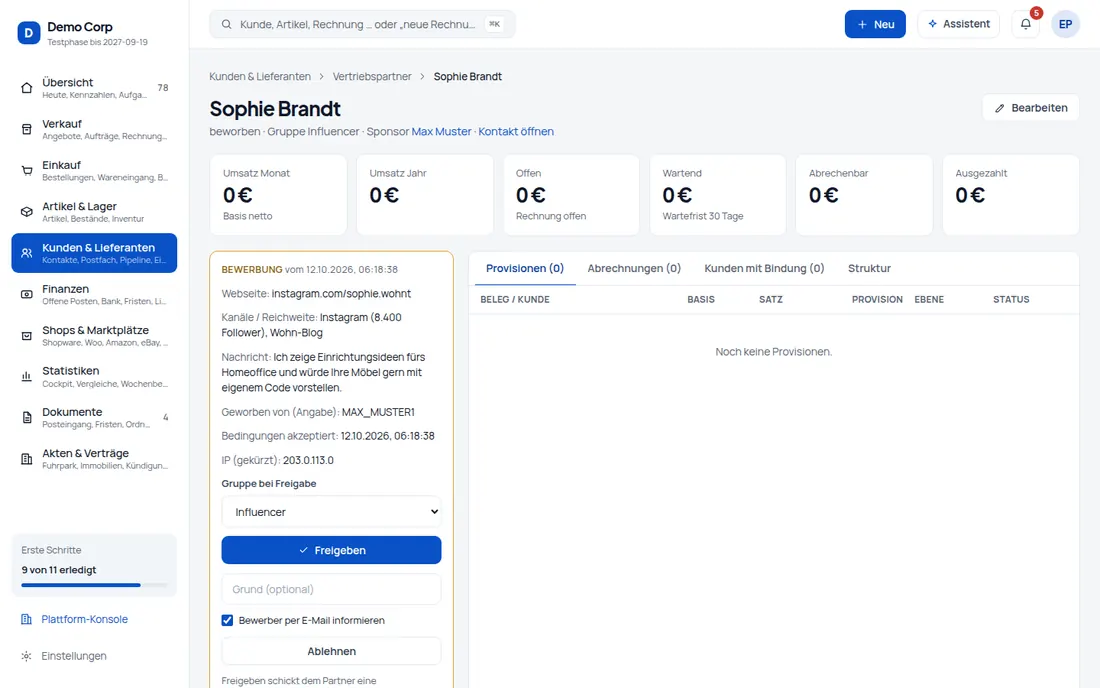Click the MAX_MUSTER1 referral code text
This screenshot has height=688, width=1100.
(378, 412)
